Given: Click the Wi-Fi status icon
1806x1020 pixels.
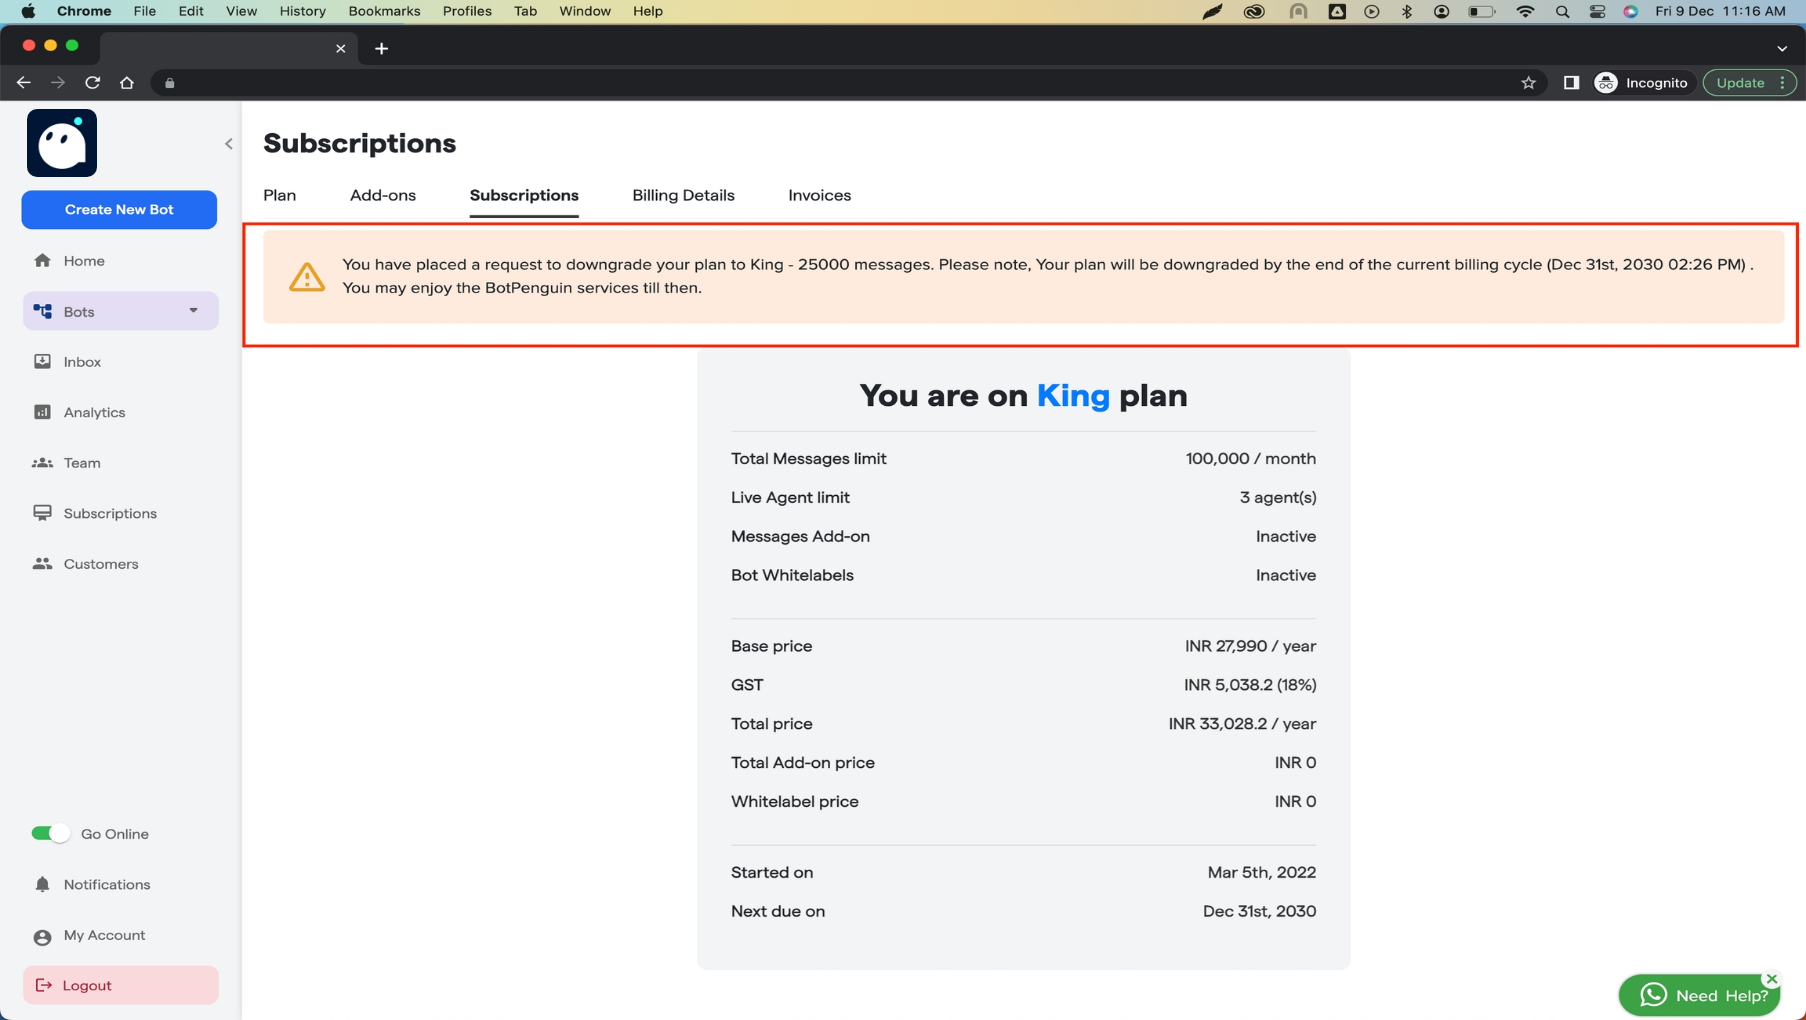Looking at the screenshot, I should (x=1525, y=11).
